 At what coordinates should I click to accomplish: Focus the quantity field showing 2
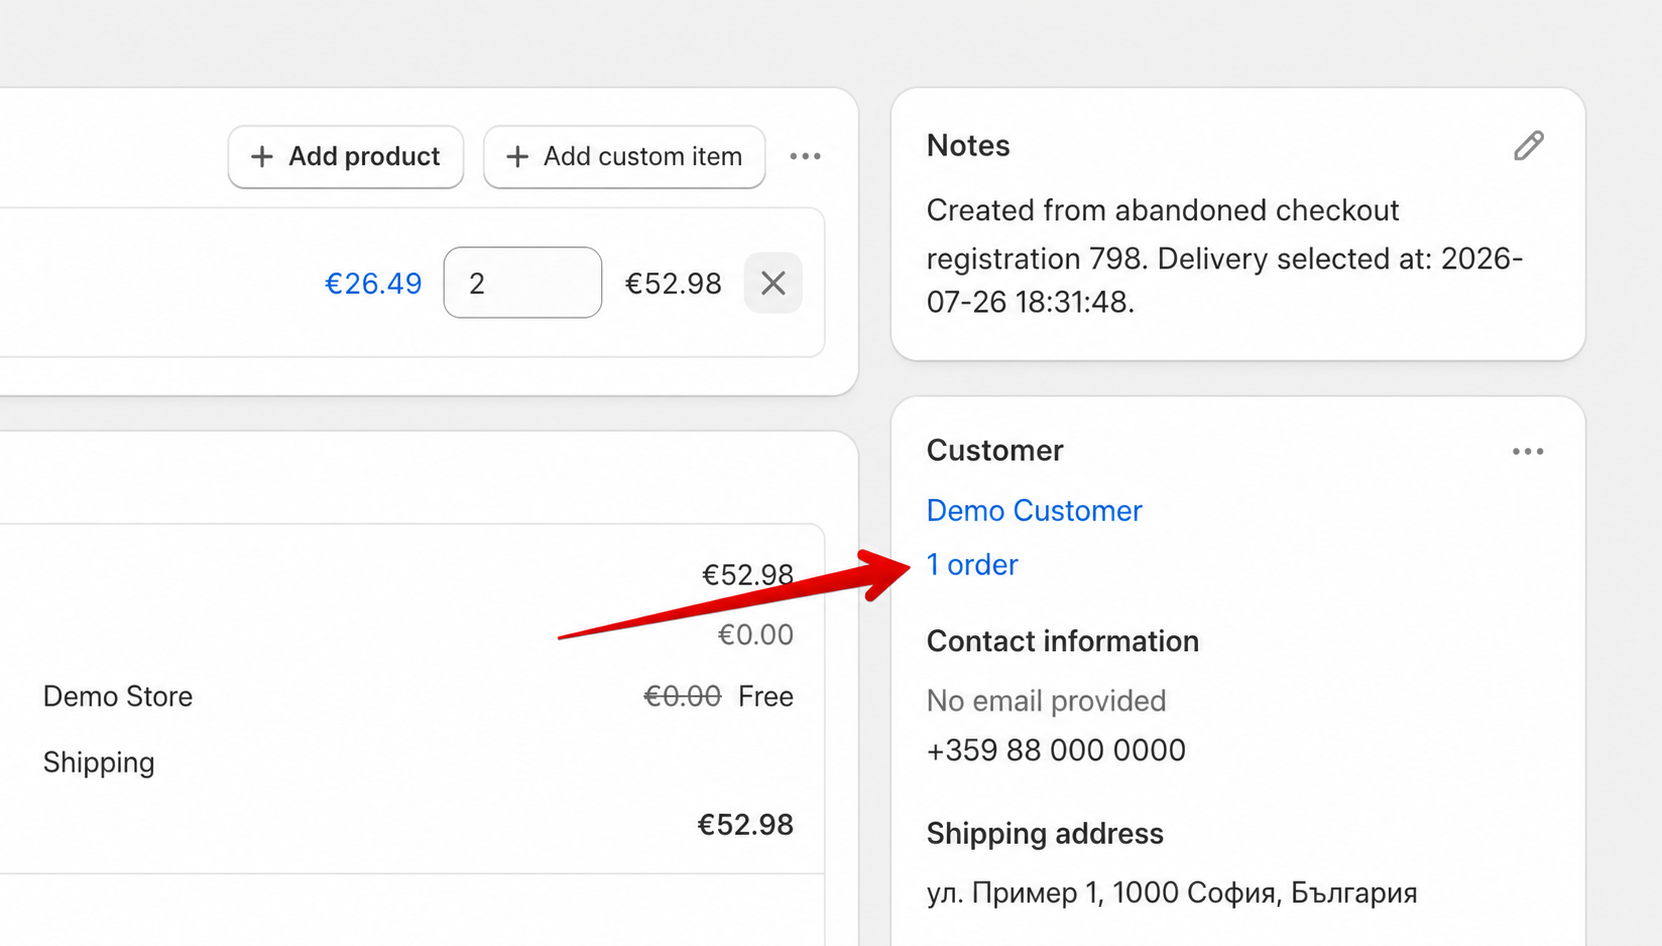[522, 283]
